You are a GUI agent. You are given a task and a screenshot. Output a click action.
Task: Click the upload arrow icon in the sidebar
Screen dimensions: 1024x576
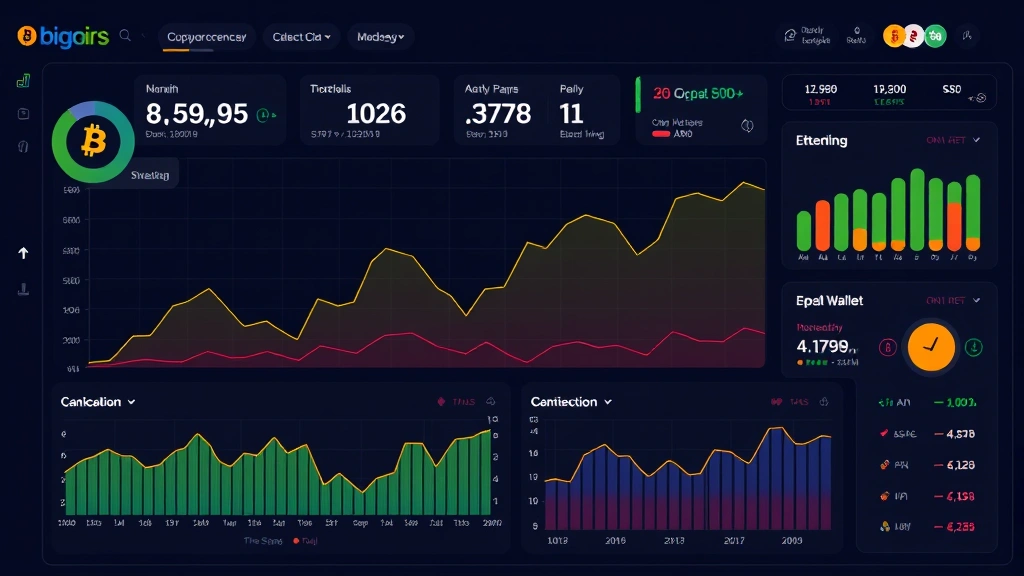pyautogui.click(x=22, y=252)
